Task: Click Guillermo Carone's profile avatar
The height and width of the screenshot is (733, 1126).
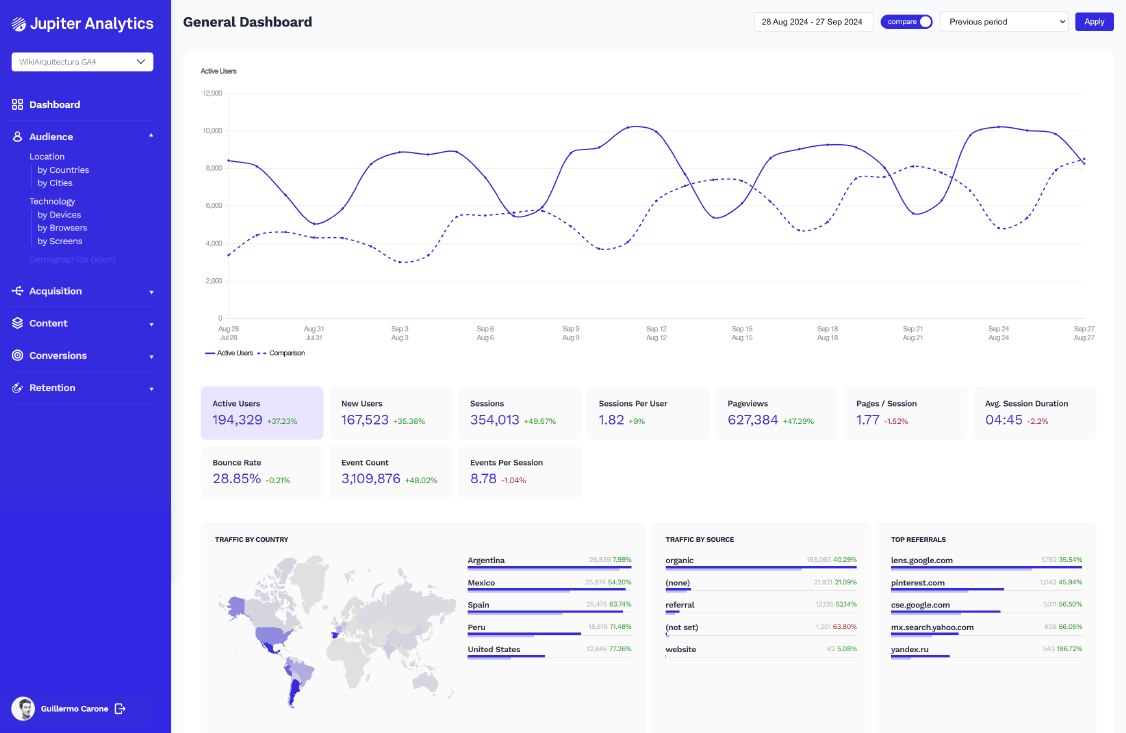Action: pyautogui.click(x=23, y=709)
